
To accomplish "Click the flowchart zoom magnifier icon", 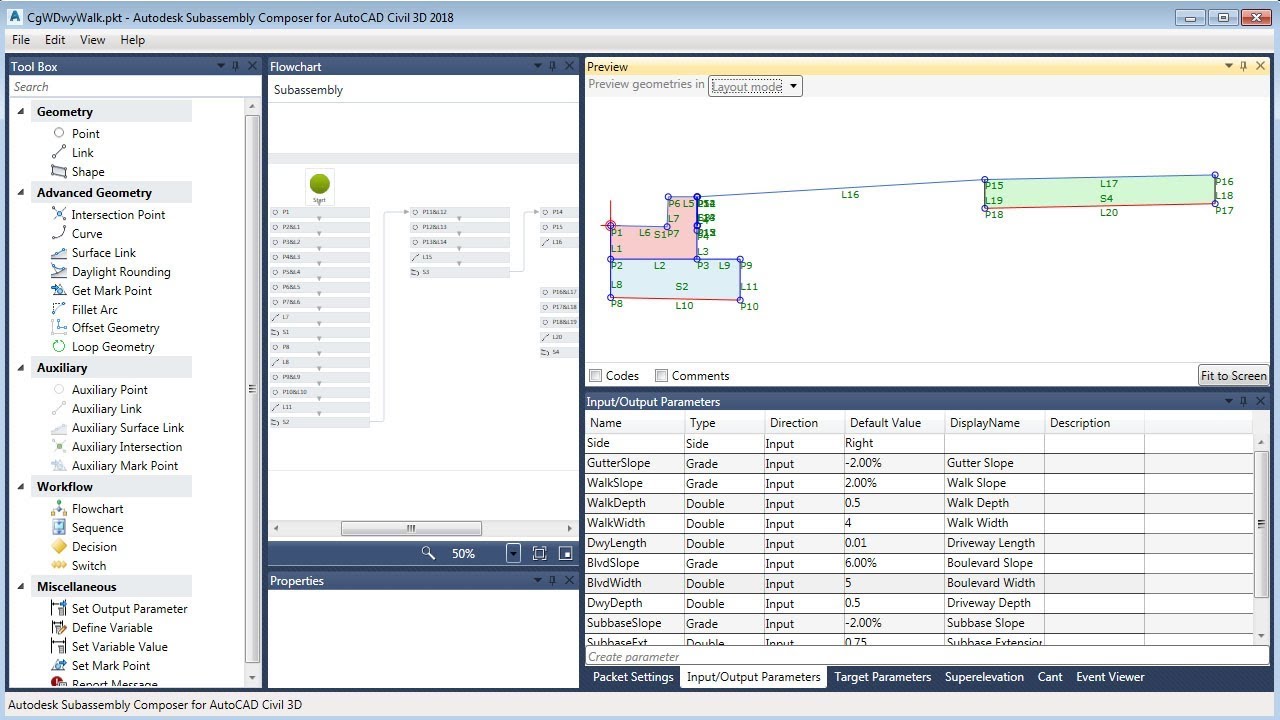I will coord(428,553).
